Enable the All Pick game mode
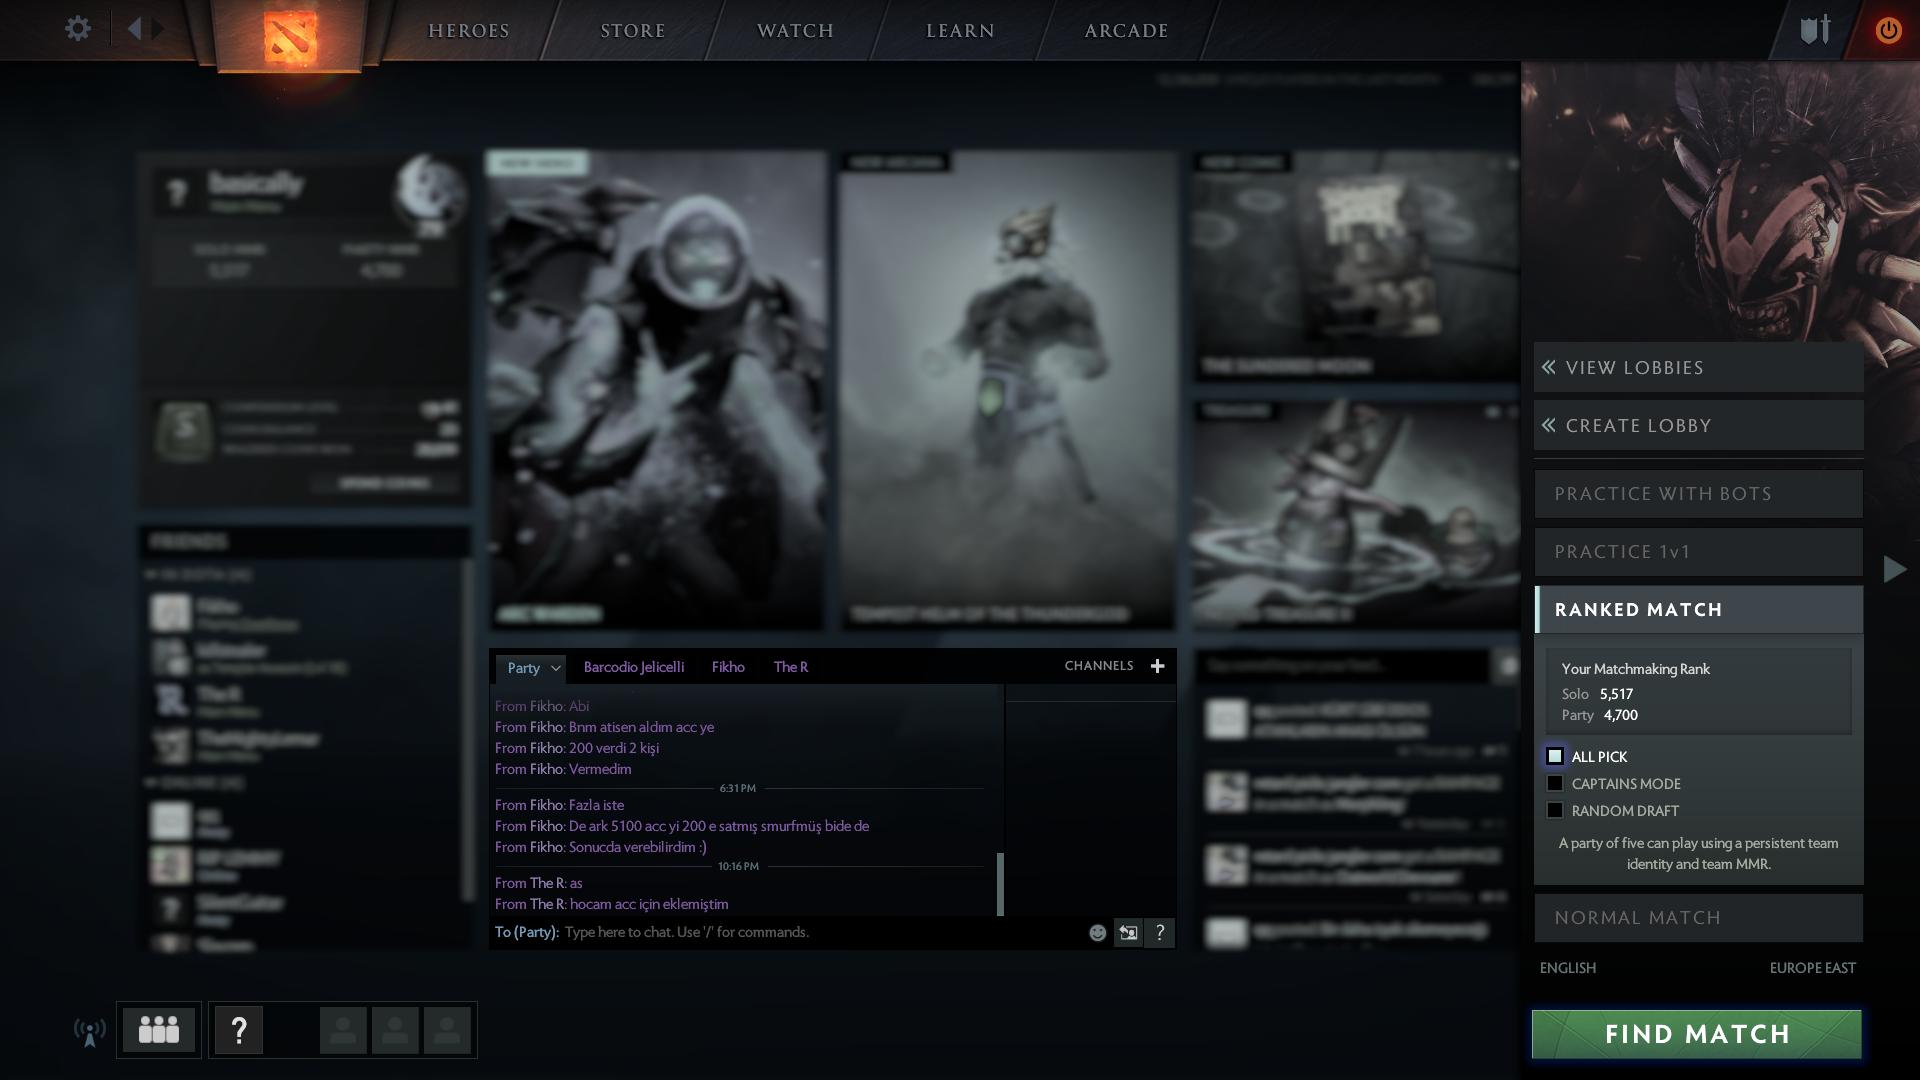 (x=1555, y=757)
